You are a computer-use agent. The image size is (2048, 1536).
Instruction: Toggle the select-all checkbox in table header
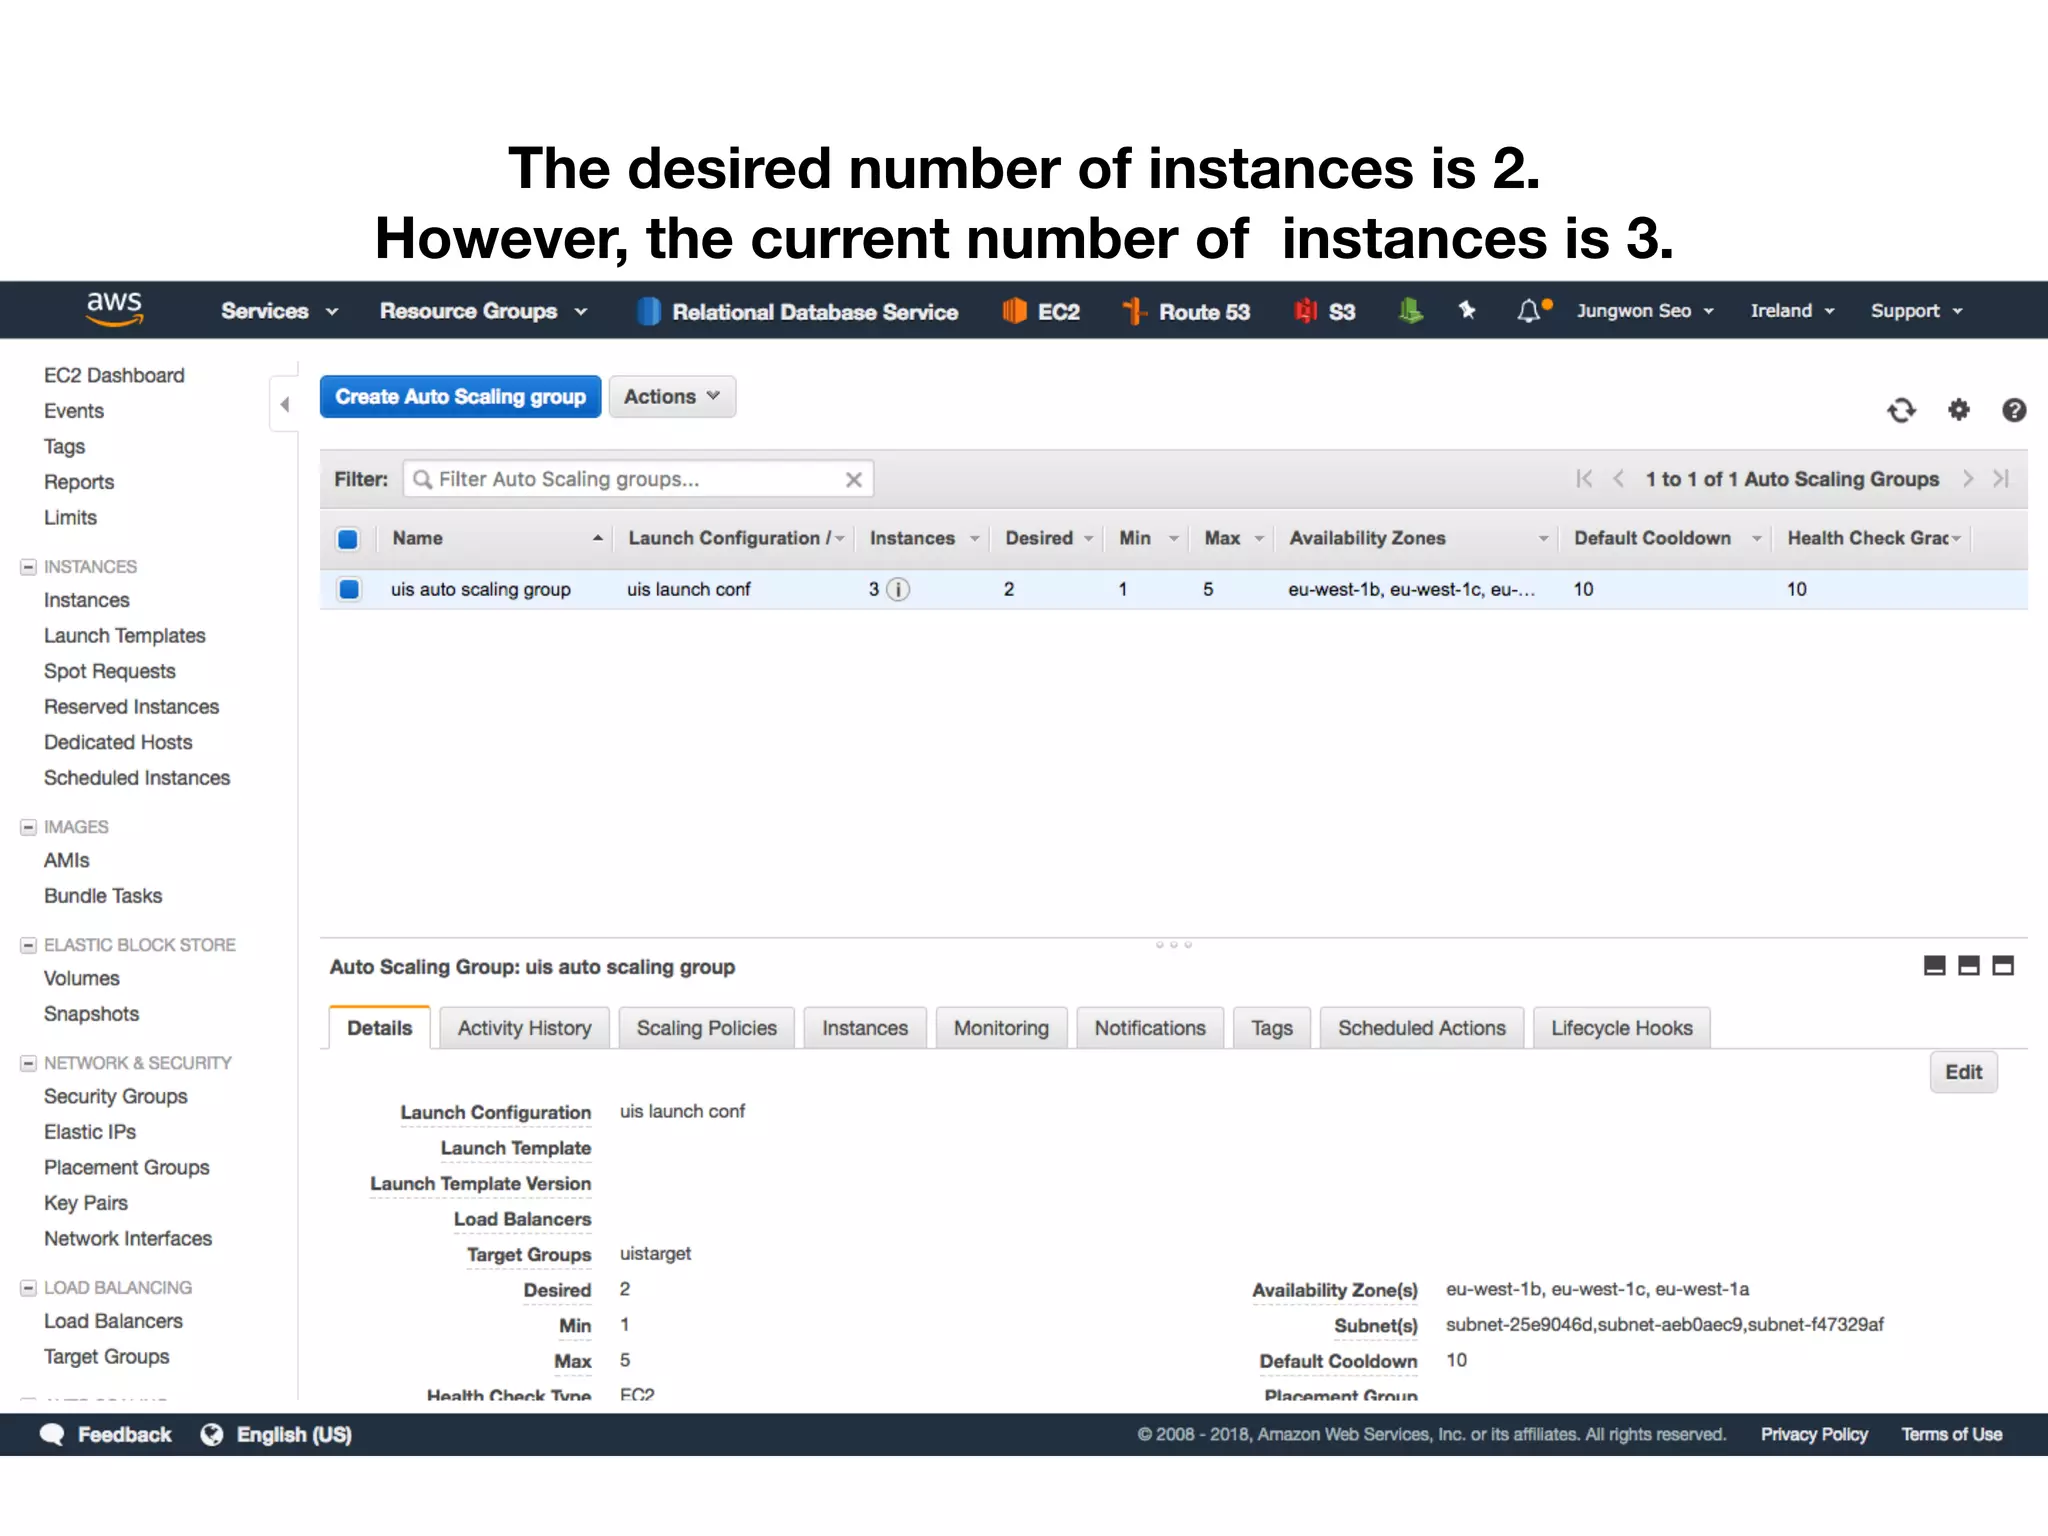(348, 539)
